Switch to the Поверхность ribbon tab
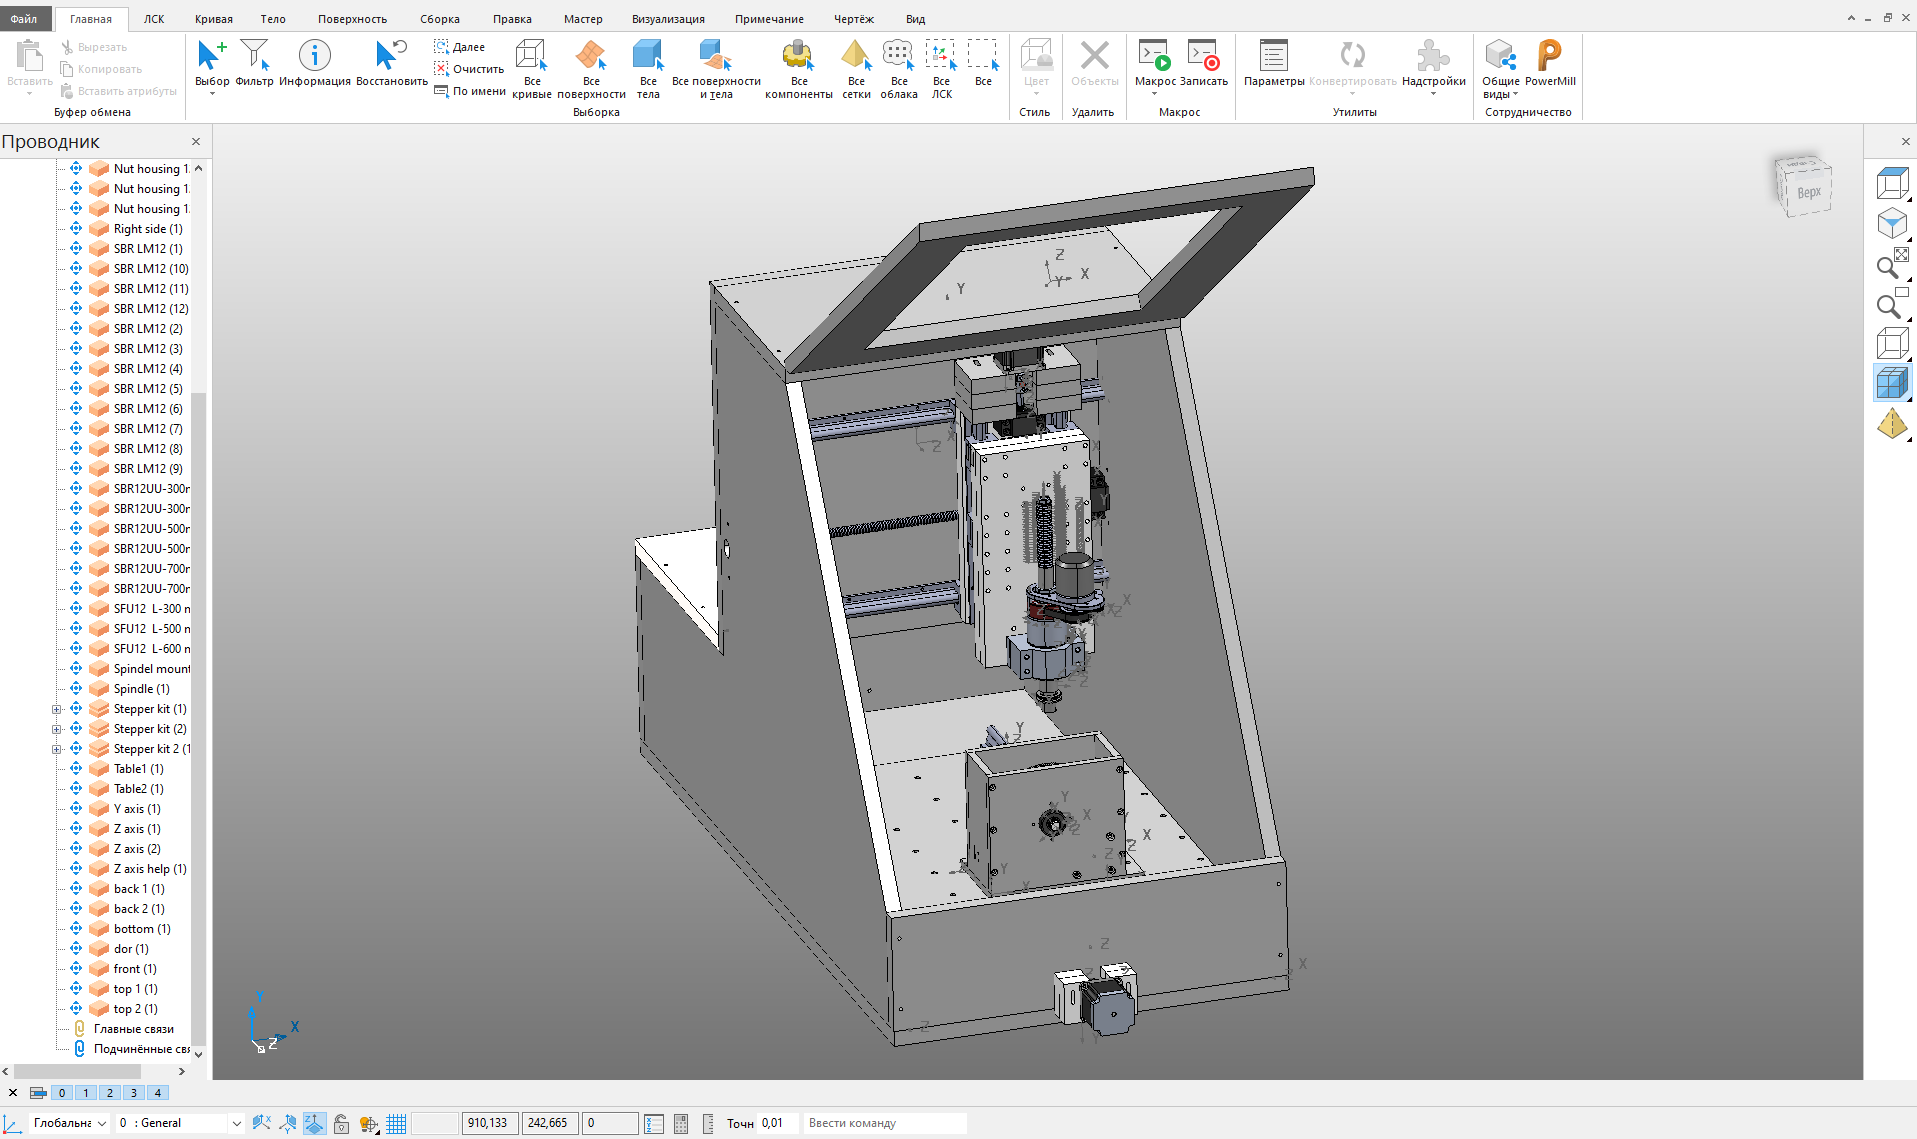The image size is (1917, 1139). pos(352,19)
